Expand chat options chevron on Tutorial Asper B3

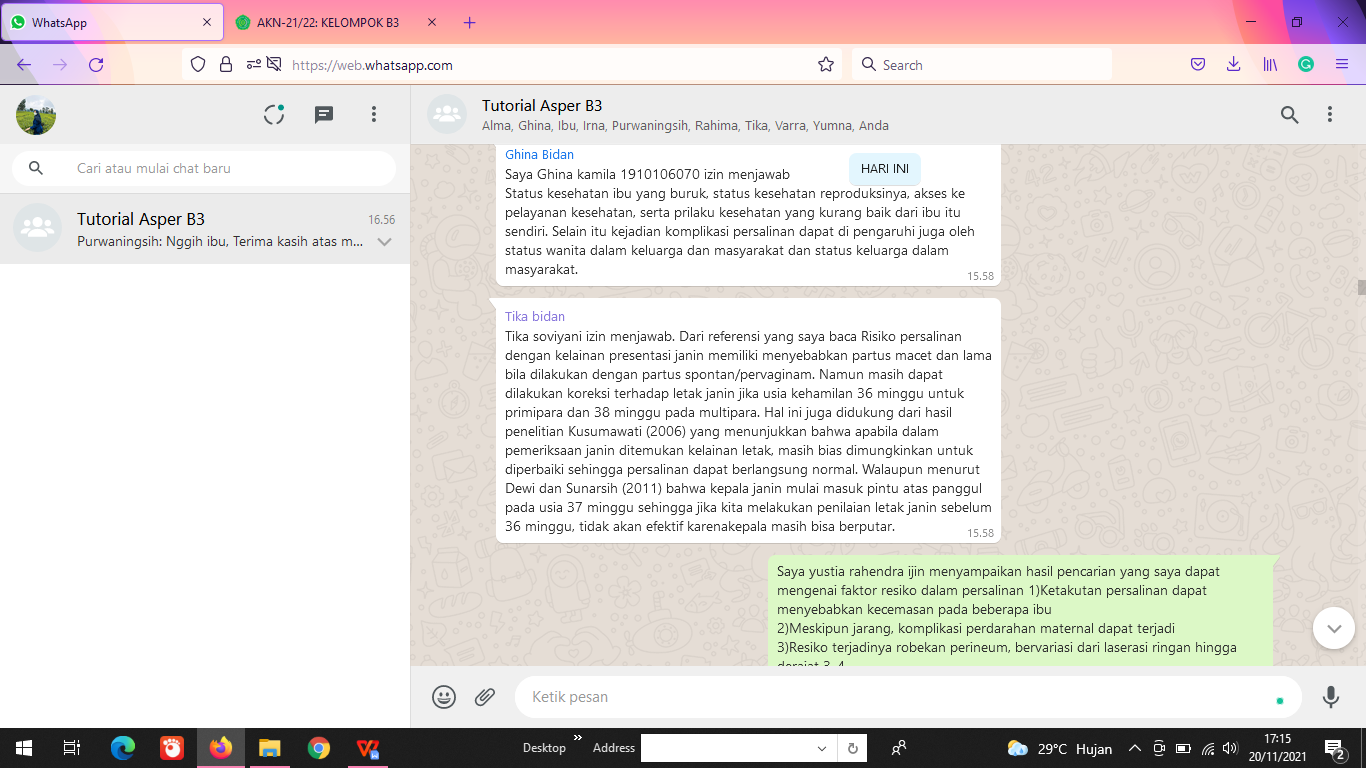pyautogui.click(x=384, y=242)
